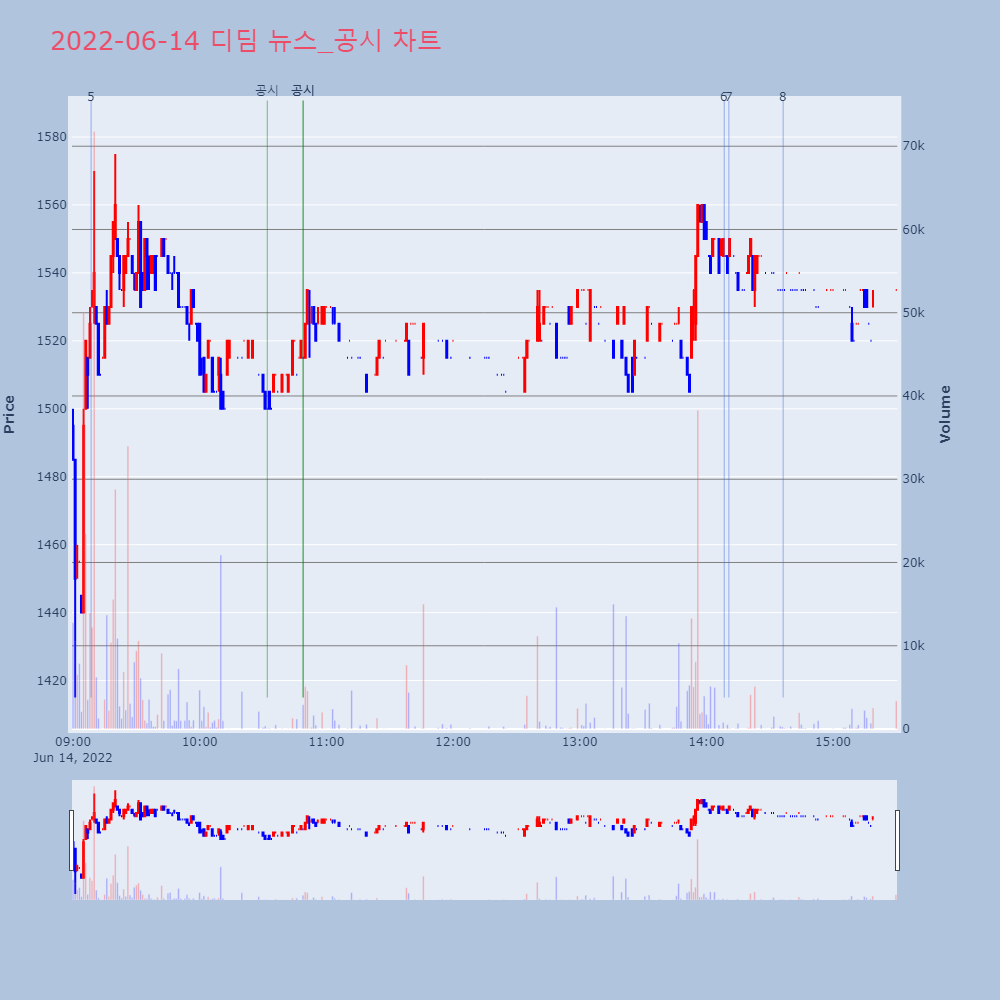
Task: Click the timeline marker labeled 5
Action: 91,97
